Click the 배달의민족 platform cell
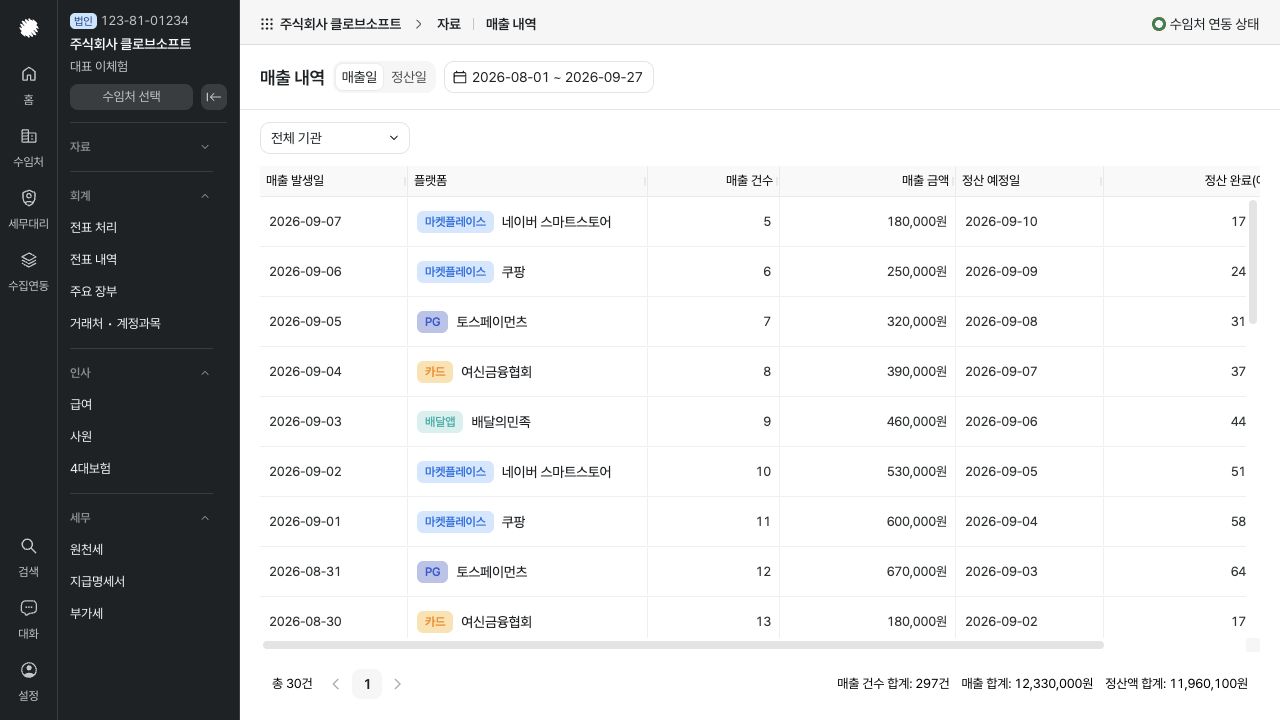This screenshot has height=720, width=1280. click(x=527, y=422)
